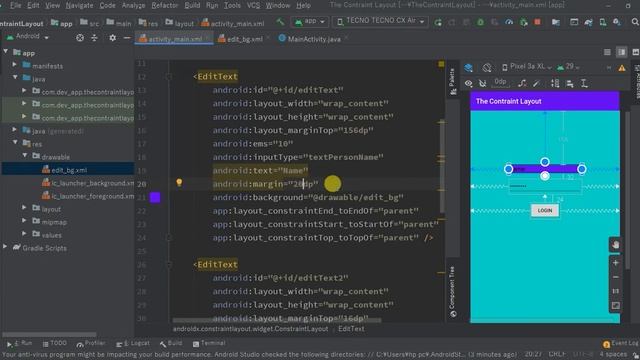
Task: Collapse all in Project panel
Action: click(x=94, y=38)
